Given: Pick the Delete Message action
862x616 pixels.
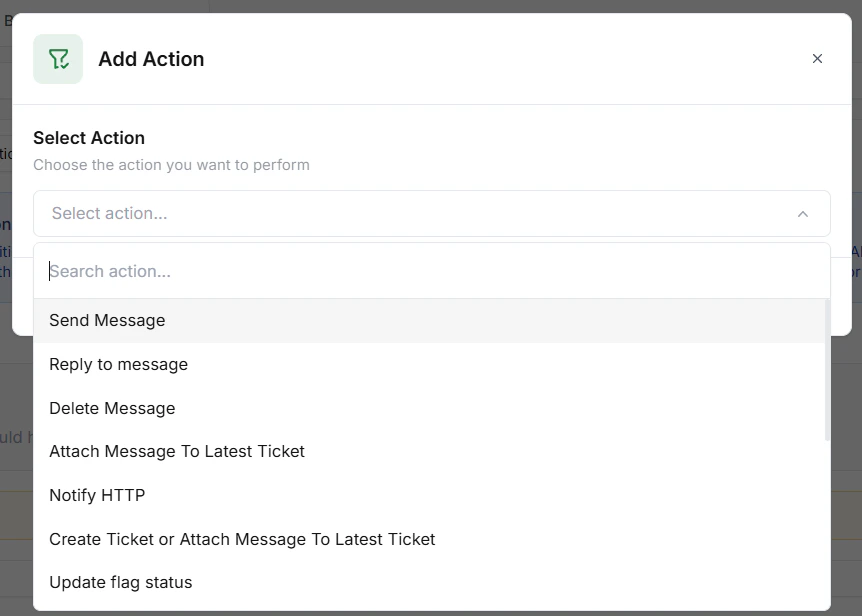Looking at the screenshot, I should [112, 408].
